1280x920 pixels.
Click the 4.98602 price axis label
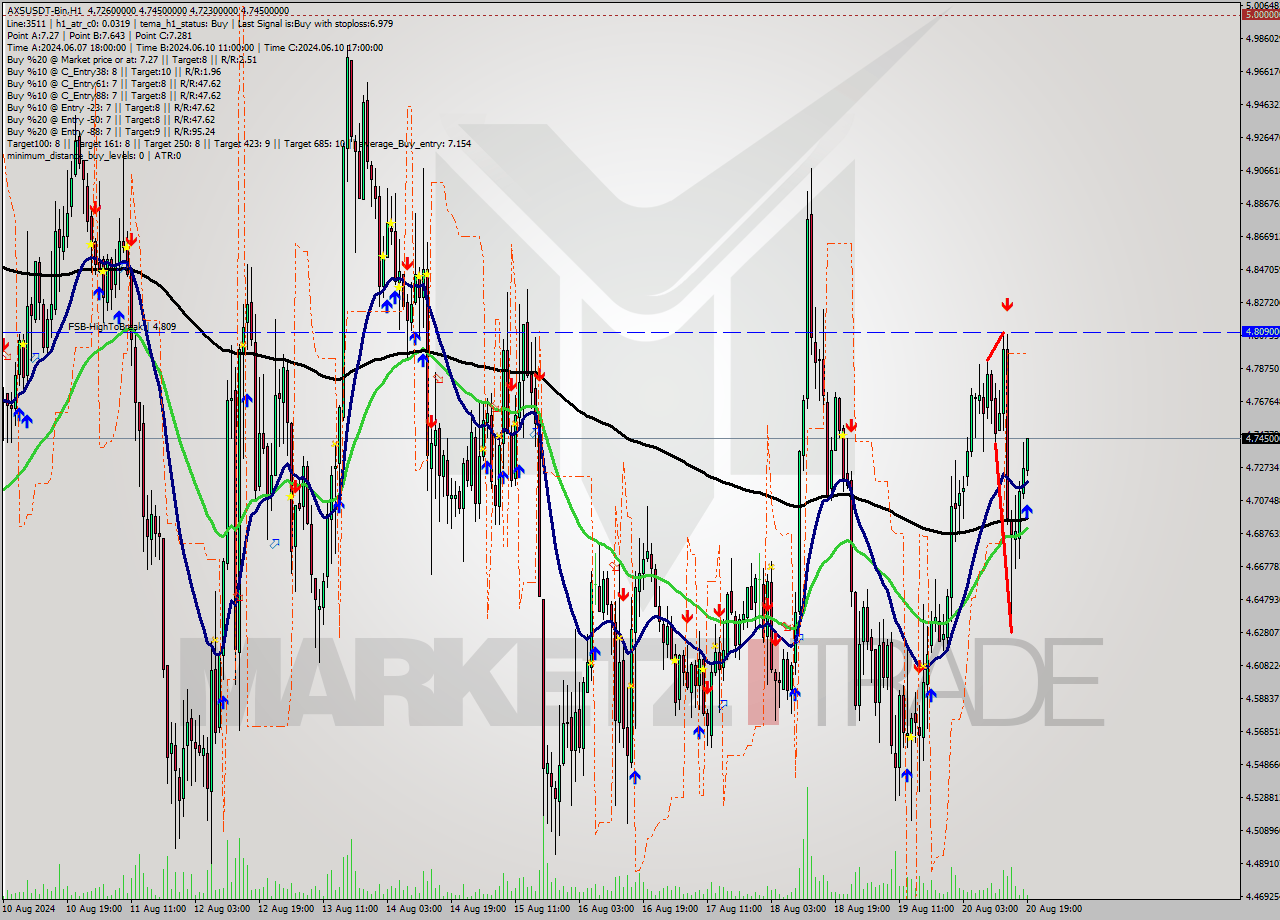(1262, 38)
